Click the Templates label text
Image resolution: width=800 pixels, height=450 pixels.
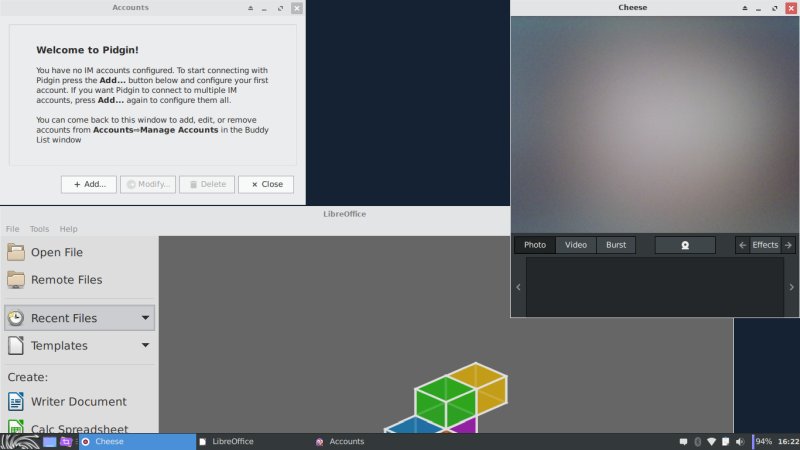pyautogui.click(x=59, y=345)
